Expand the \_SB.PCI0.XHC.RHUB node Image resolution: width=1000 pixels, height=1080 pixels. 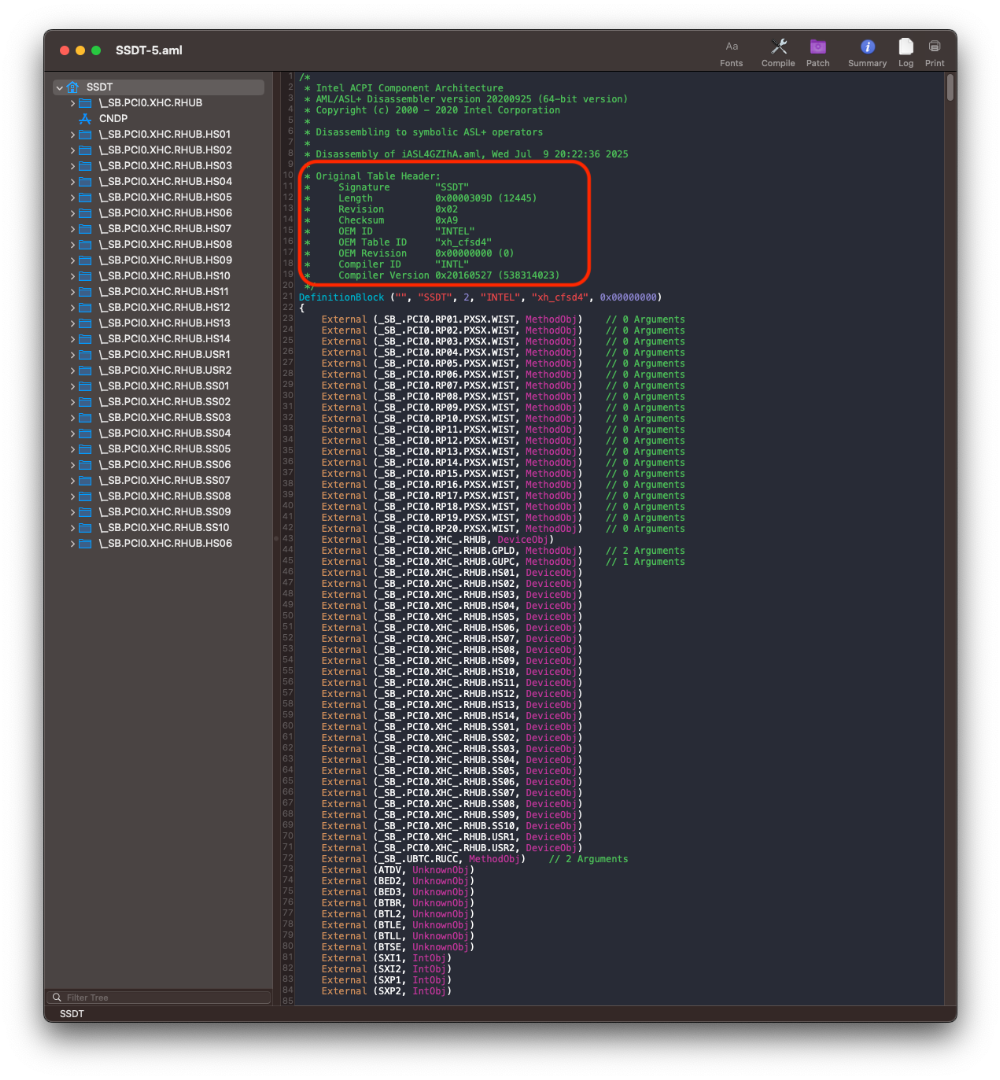tap(73, 103)
